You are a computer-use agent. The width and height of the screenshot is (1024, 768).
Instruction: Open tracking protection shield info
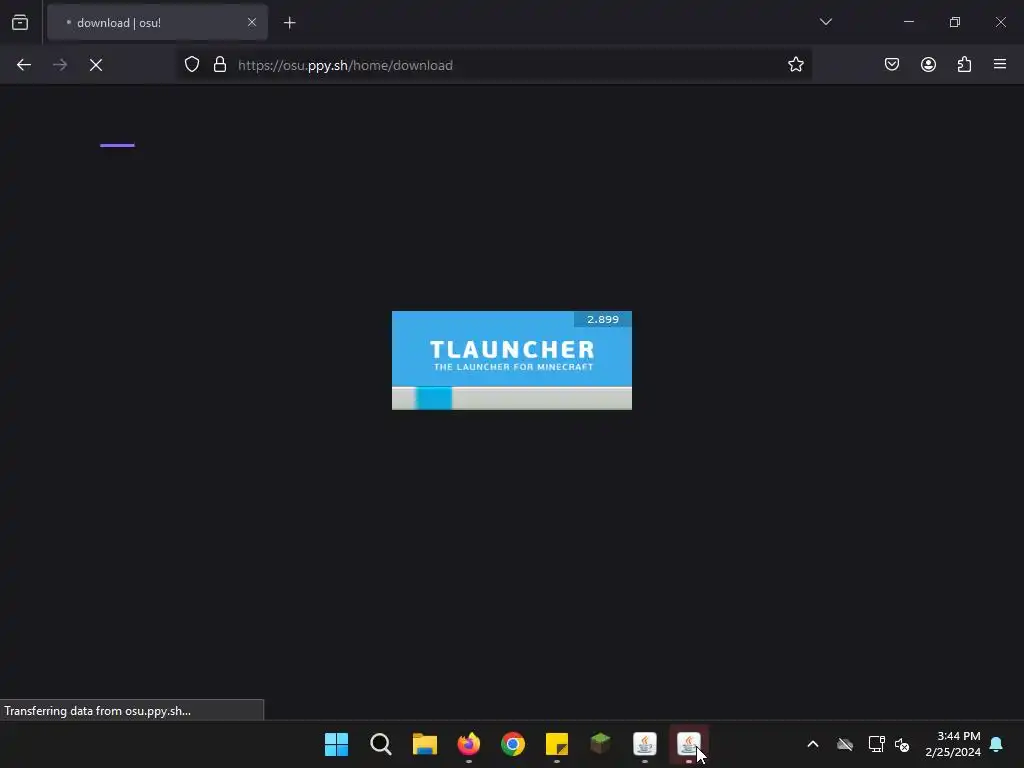[191, 65]
